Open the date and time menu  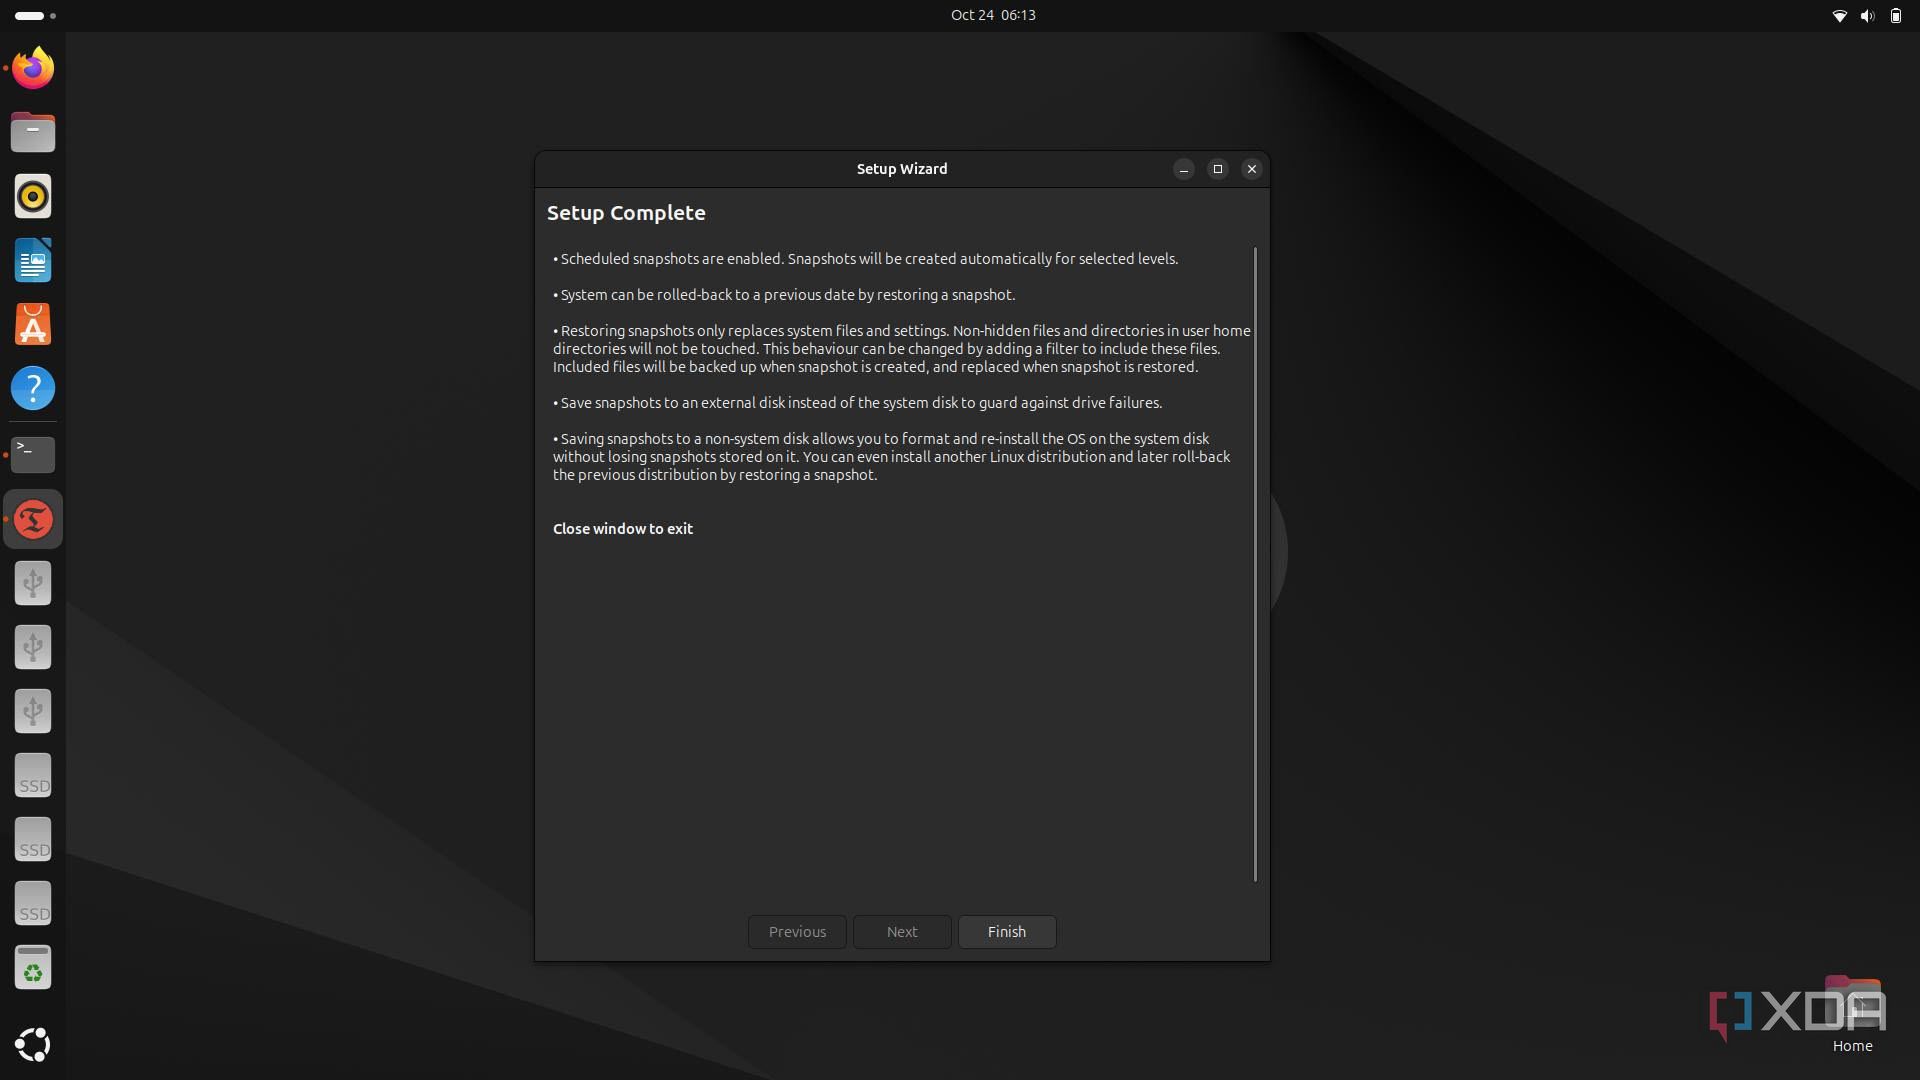[993, 15]
